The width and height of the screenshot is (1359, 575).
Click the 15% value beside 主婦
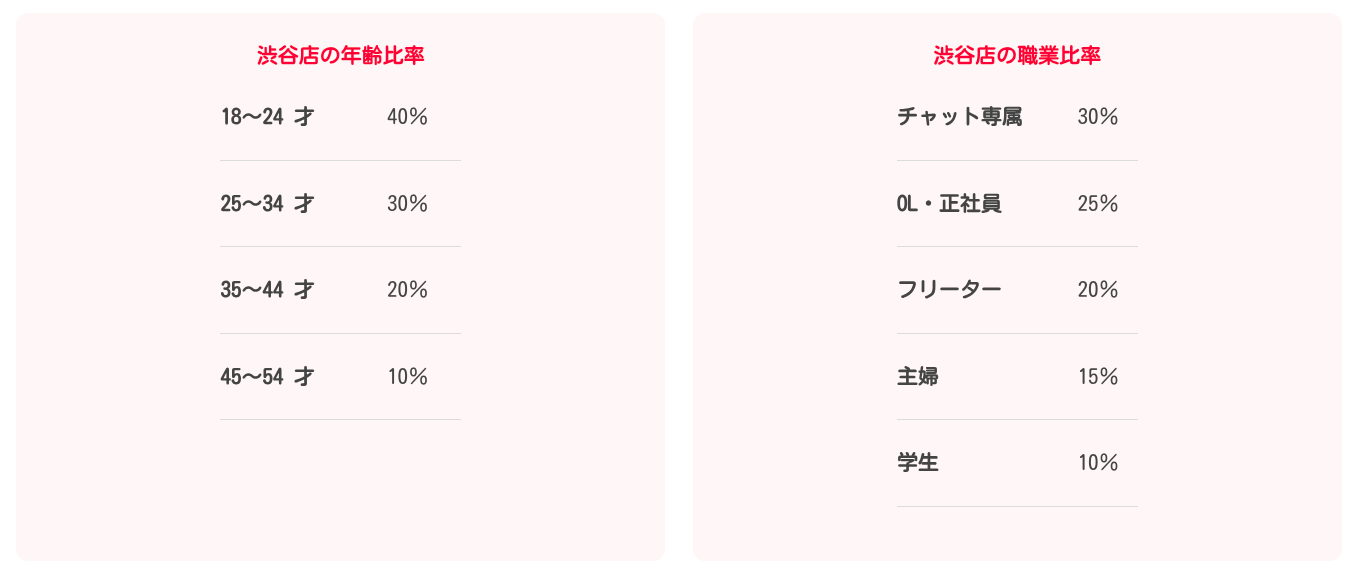click(x=1097, y=377)
